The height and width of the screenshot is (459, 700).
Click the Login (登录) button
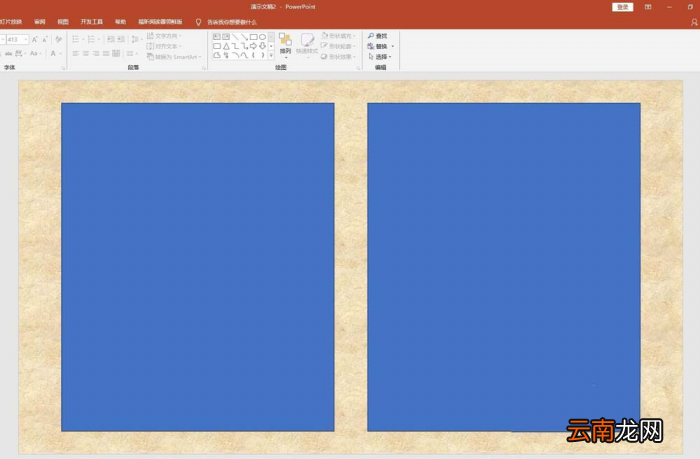click(x=622, y=7)
